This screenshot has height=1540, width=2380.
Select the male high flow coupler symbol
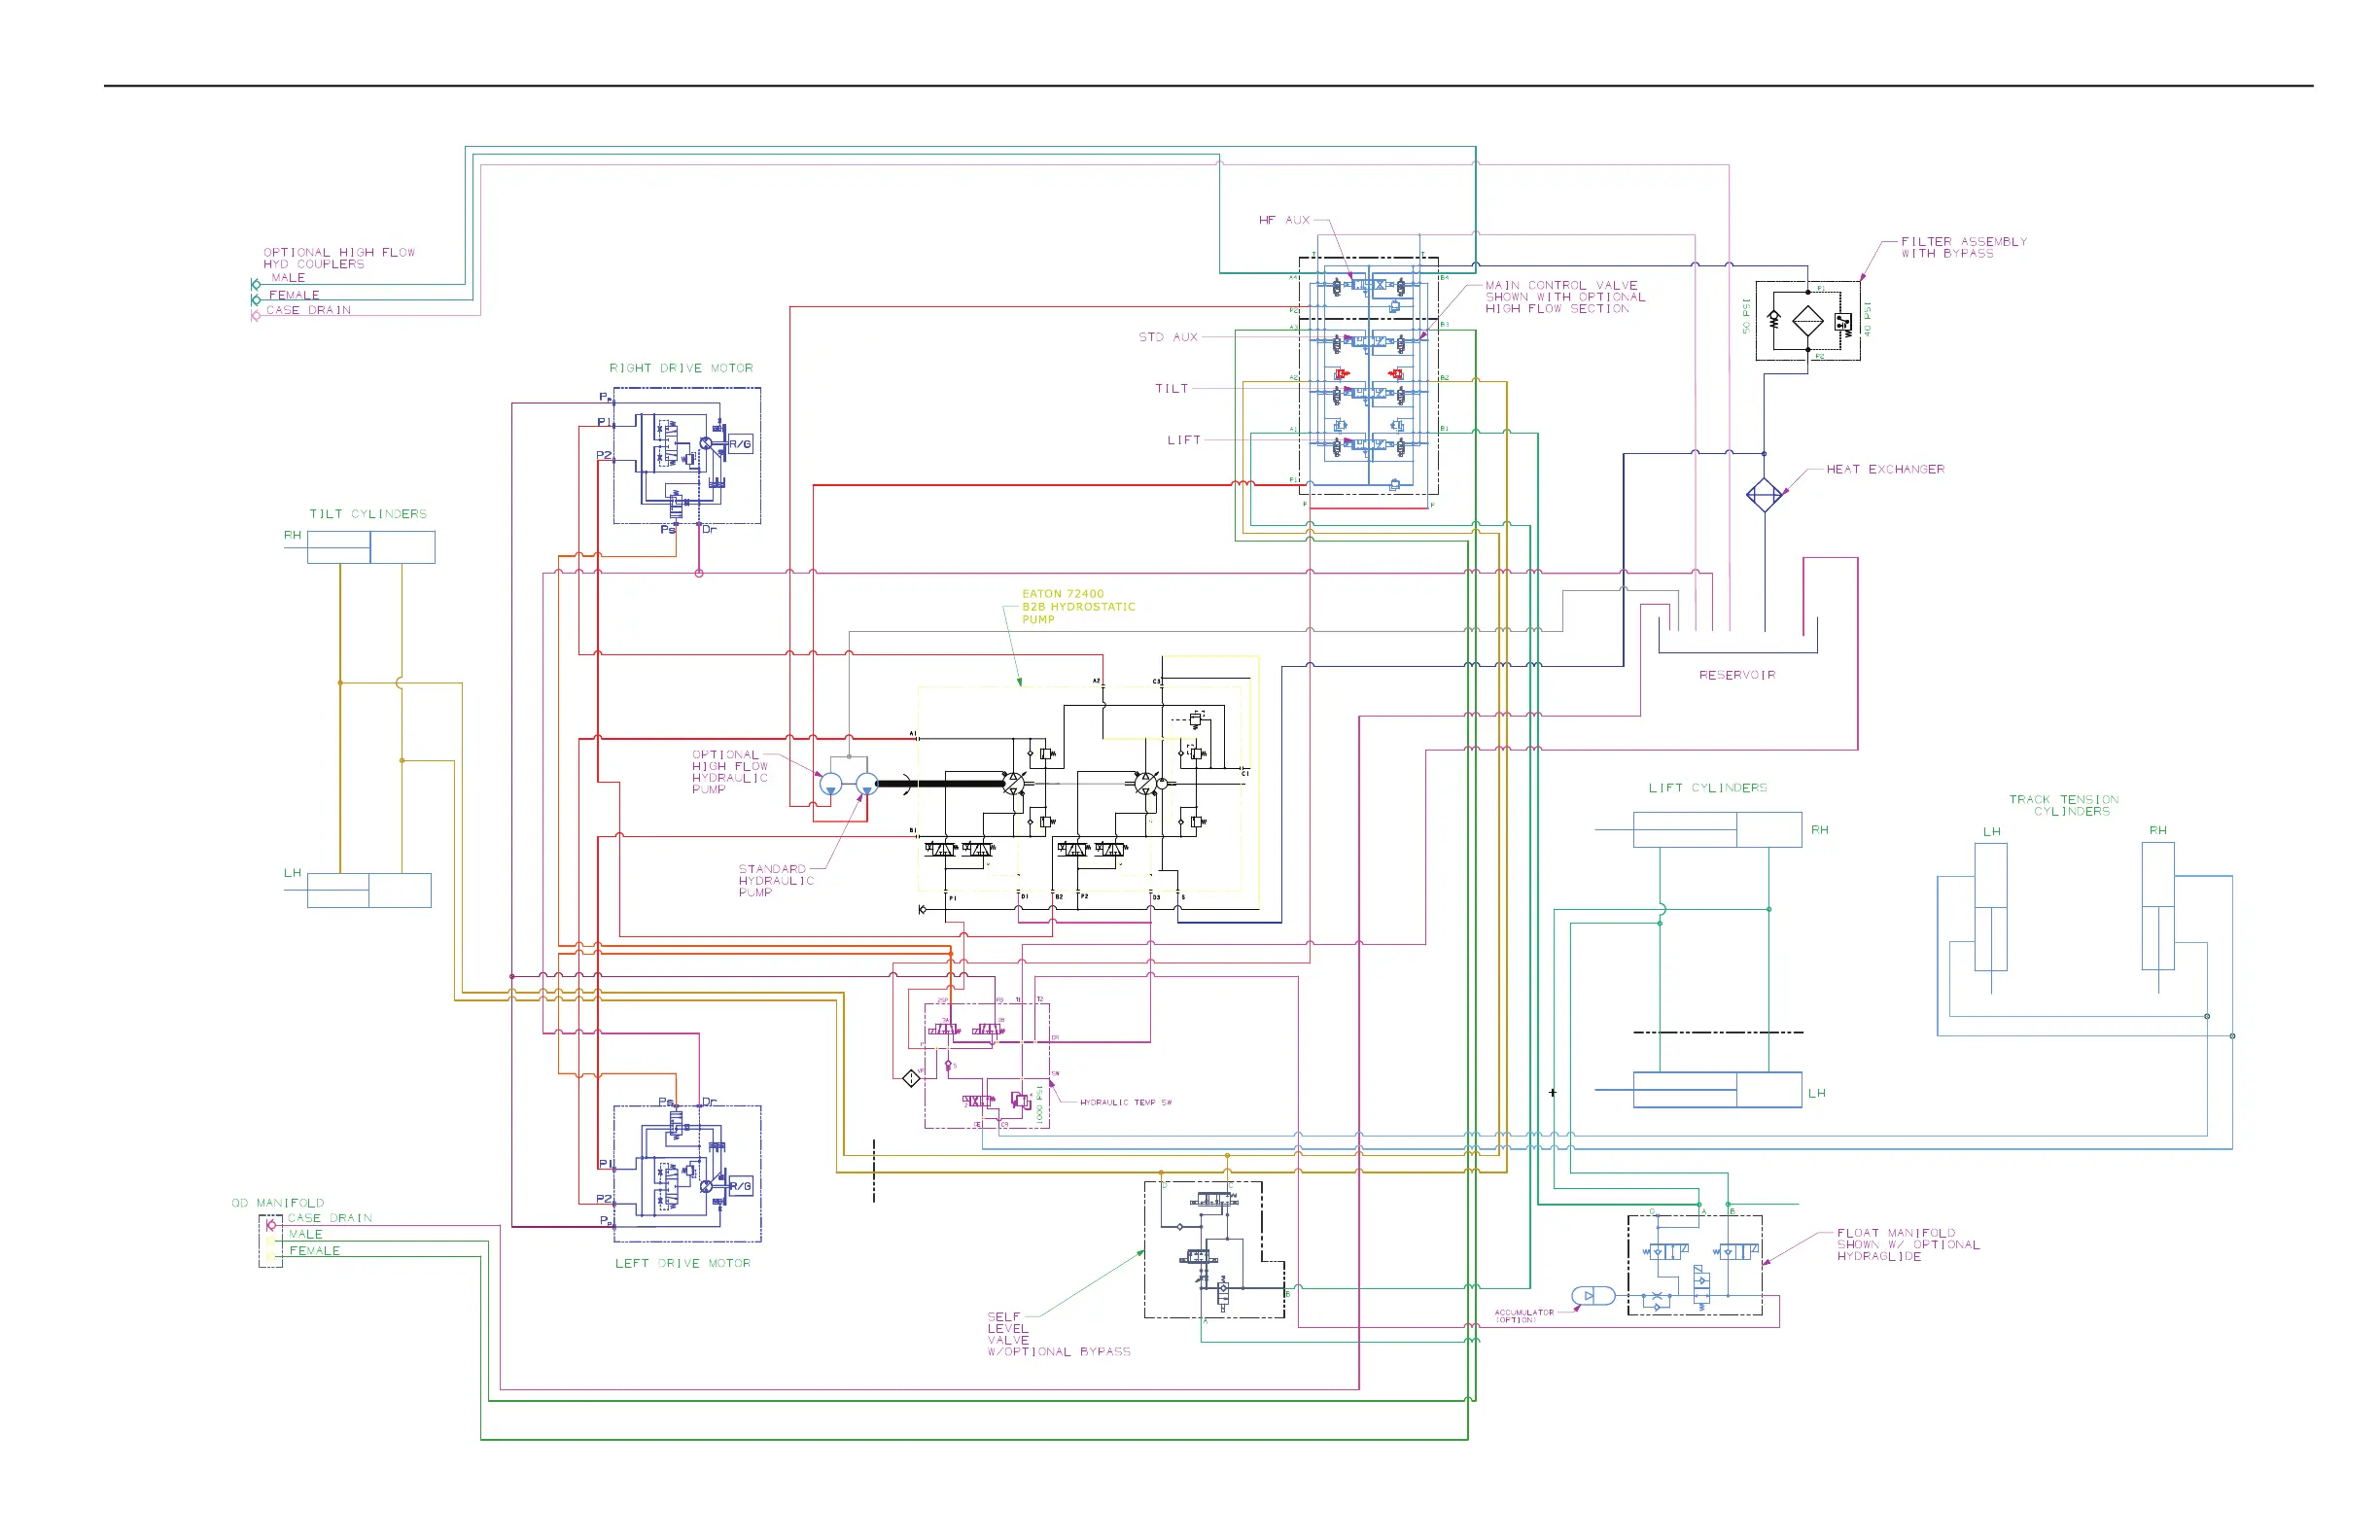[x=256, y=285]
